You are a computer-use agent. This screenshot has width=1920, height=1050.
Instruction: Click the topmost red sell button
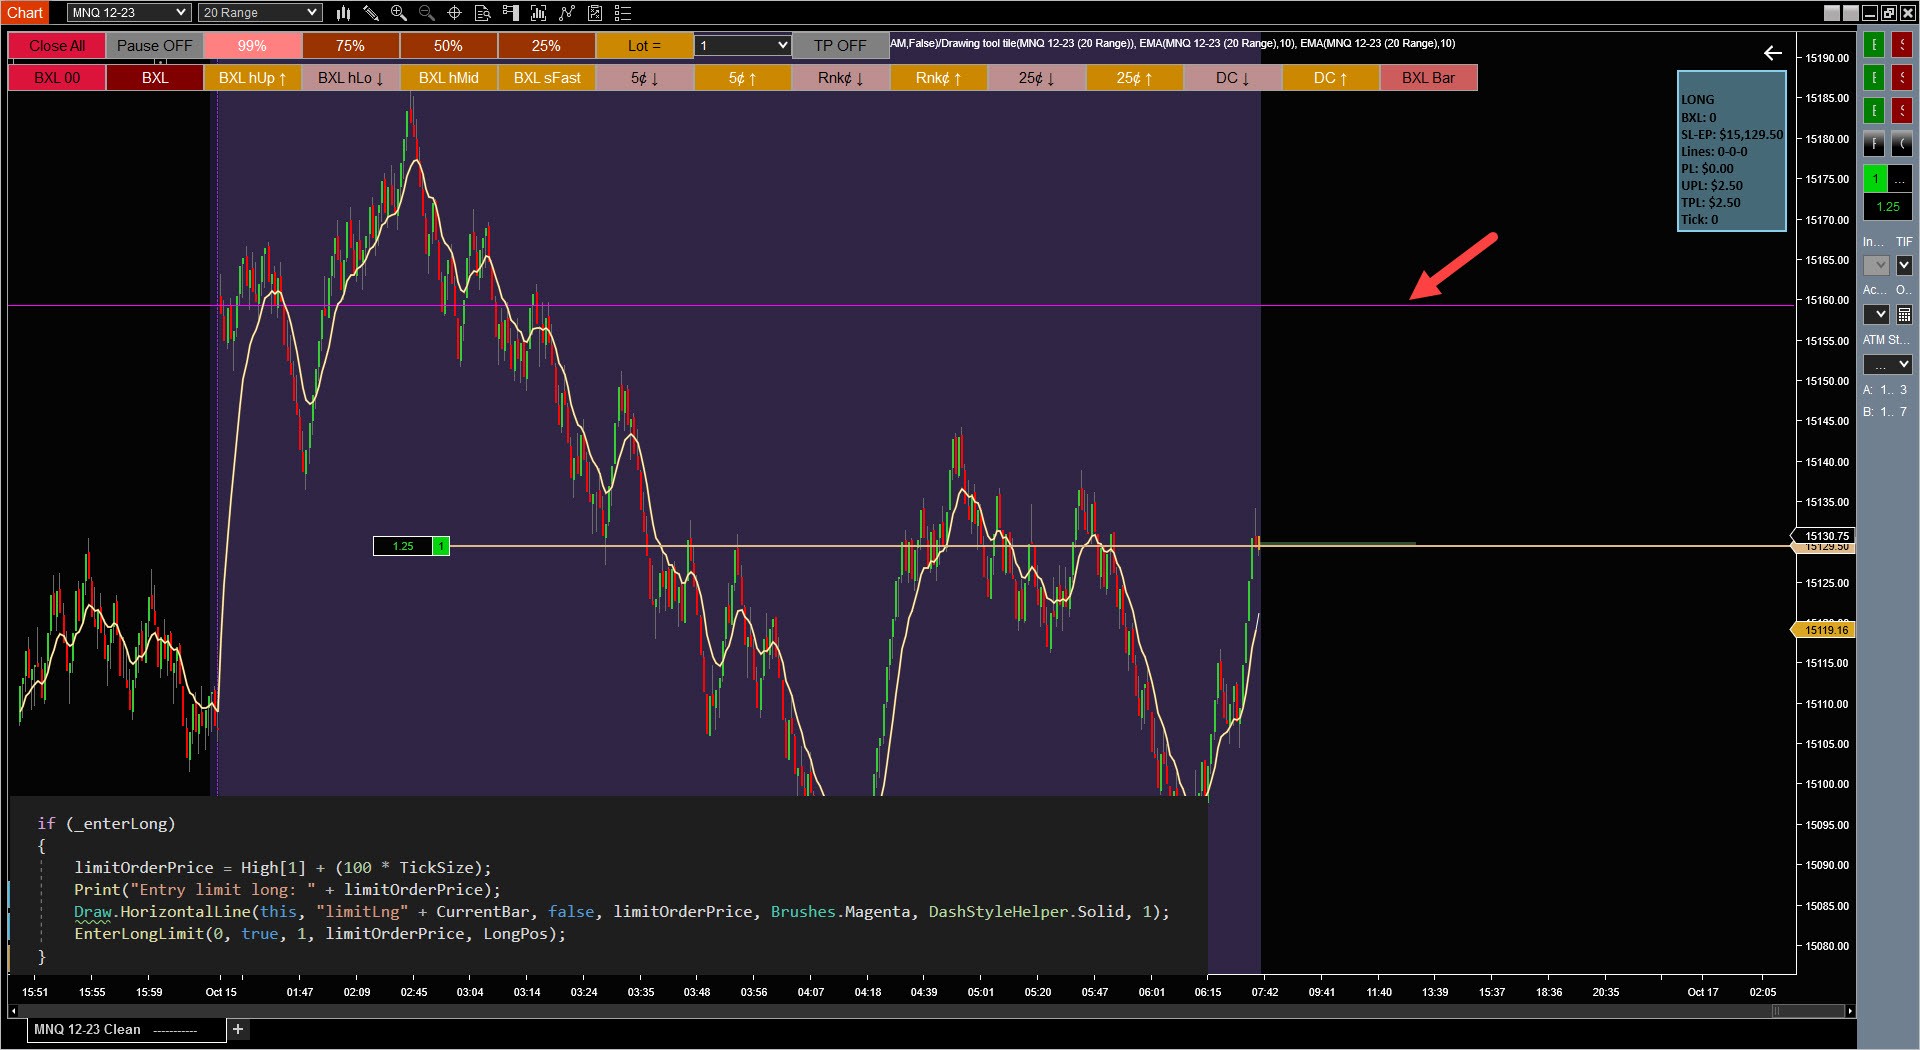[x=1902, y=45]
